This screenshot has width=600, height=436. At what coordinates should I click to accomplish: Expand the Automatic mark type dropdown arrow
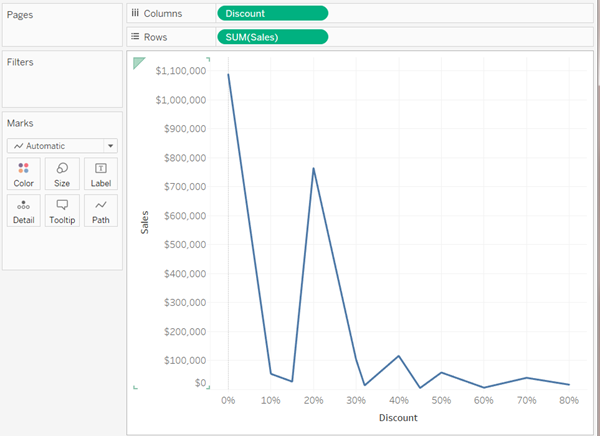111,146
